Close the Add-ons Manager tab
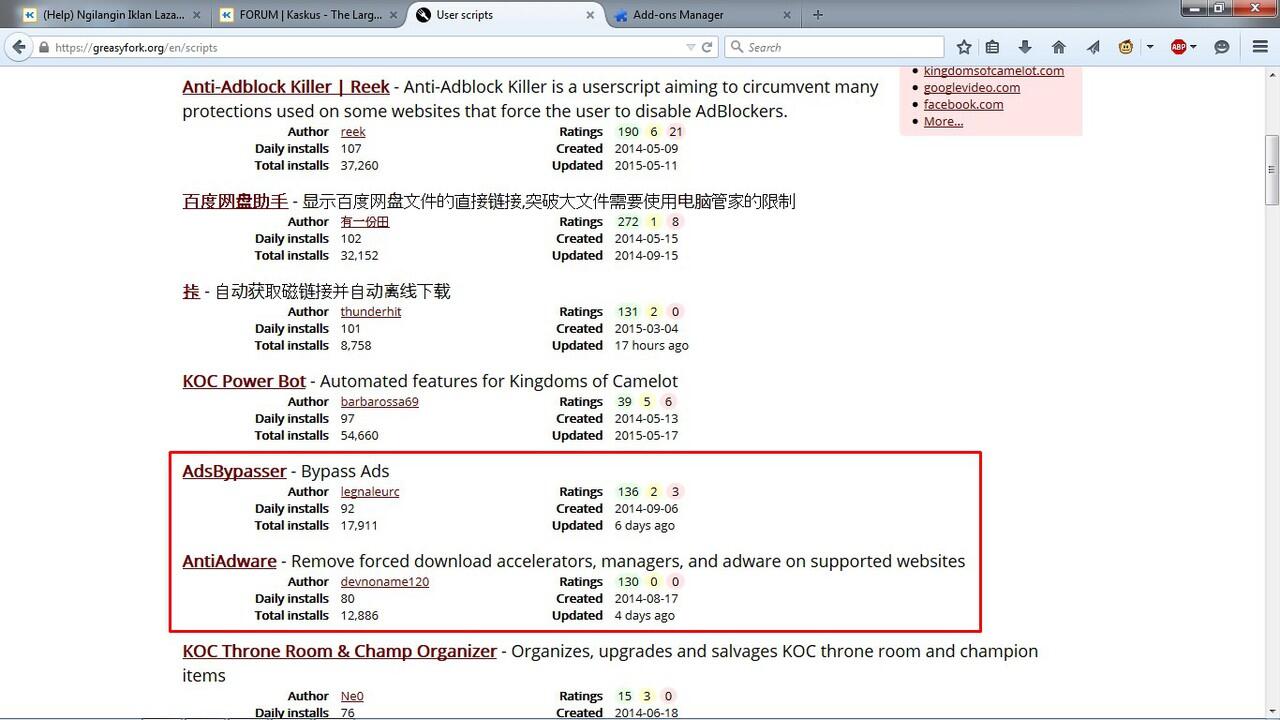This screenshot has height=720, width=1280. (x=787, y=15)
